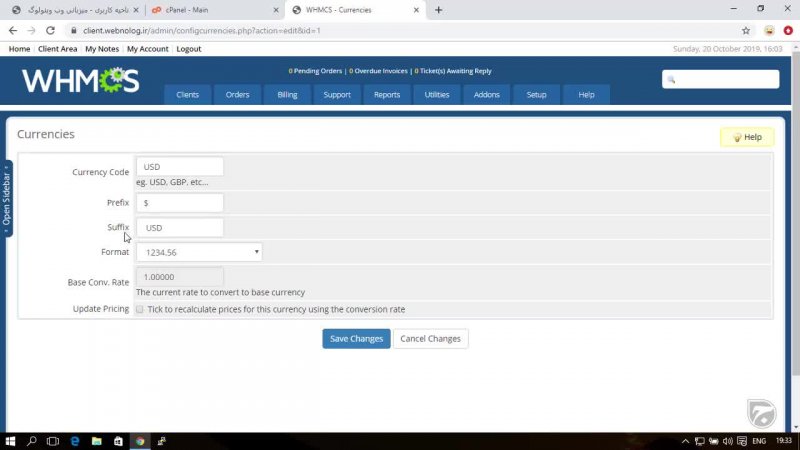Open the Windows Start menu

pos(10,441)
